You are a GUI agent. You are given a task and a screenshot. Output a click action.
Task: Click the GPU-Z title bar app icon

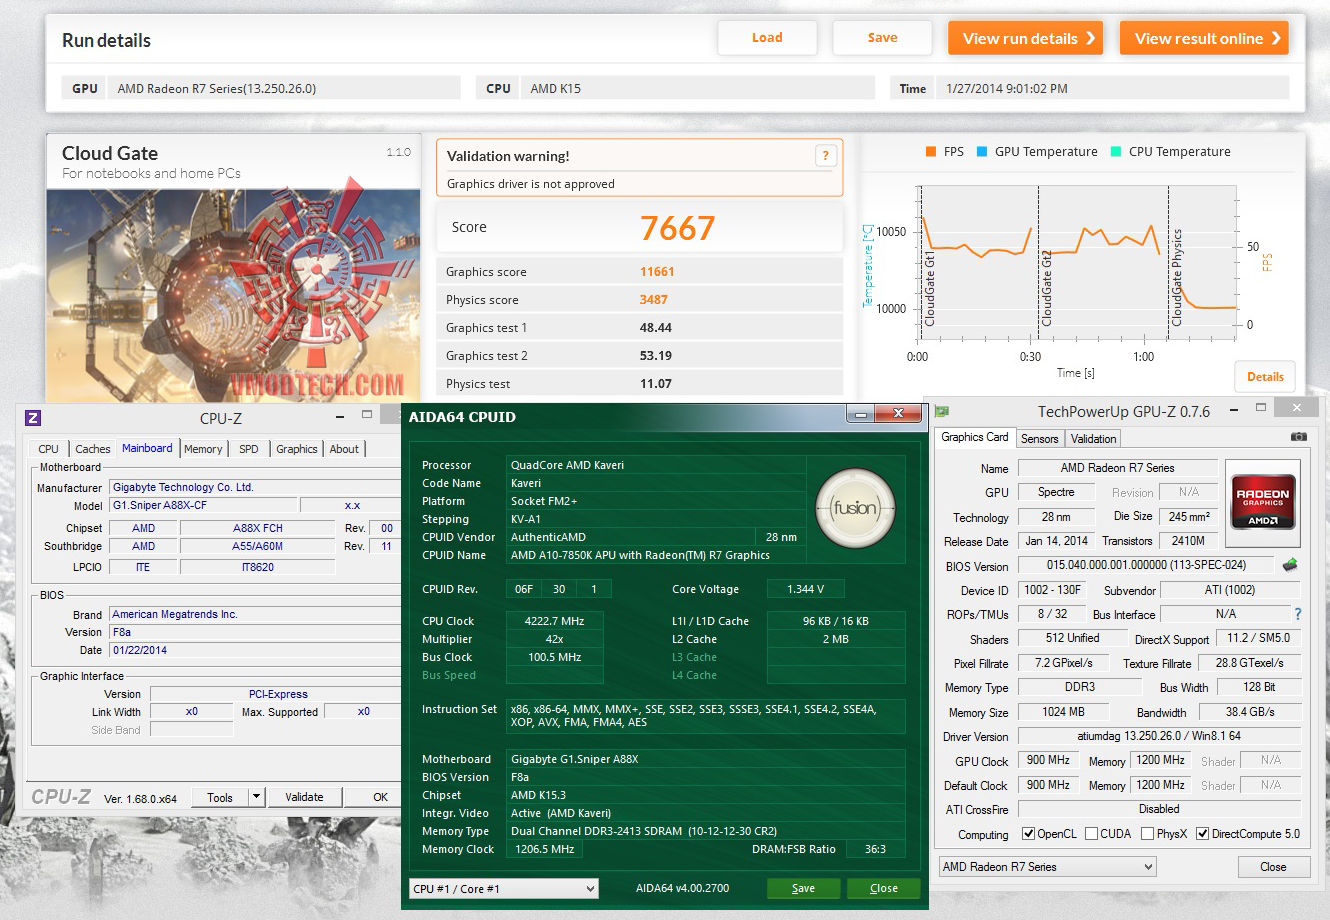tap(942, 411)
